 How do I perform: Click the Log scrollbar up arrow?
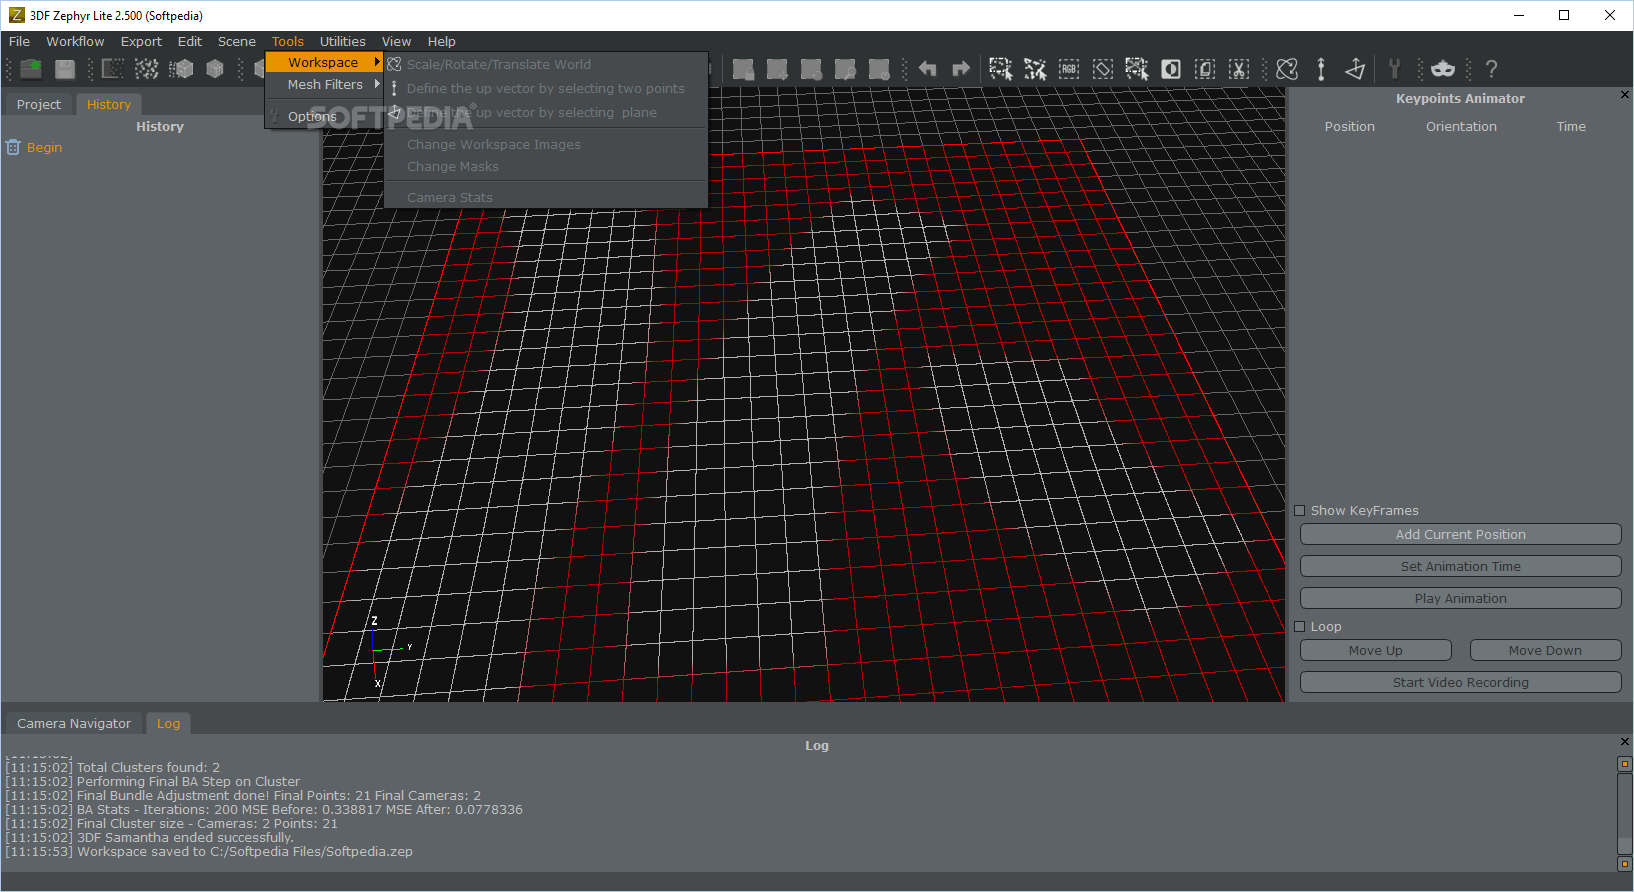click(1625, 764)
